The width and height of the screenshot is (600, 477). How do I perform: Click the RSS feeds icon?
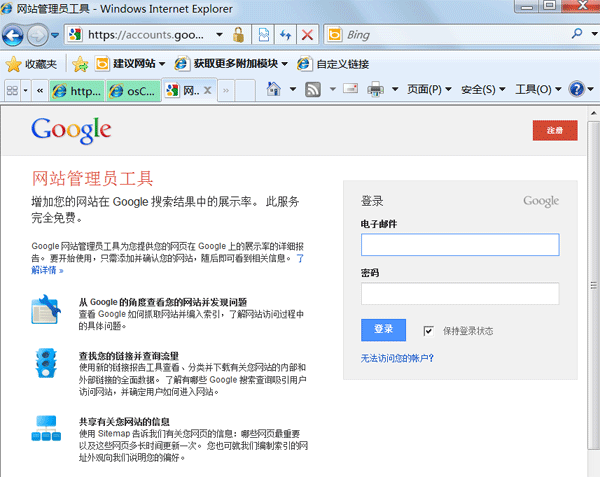point(313,90)
